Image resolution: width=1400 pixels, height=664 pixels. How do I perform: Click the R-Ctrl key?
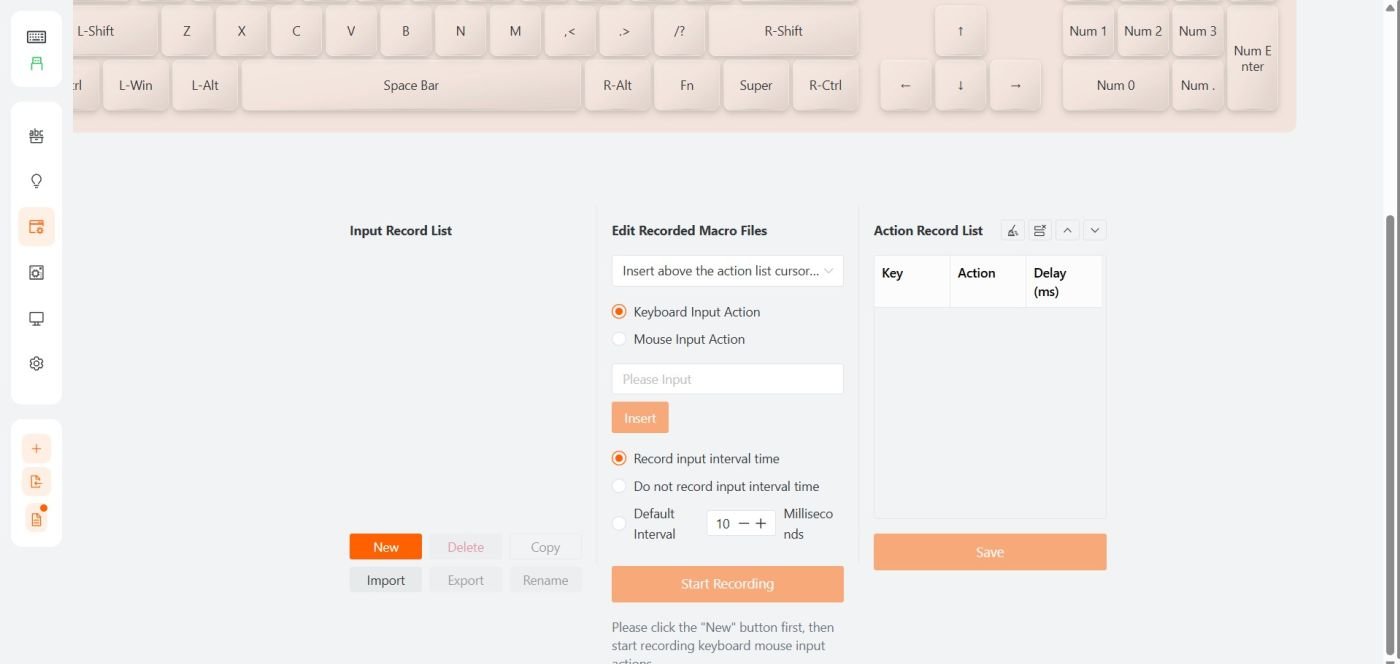click(825, 85)
